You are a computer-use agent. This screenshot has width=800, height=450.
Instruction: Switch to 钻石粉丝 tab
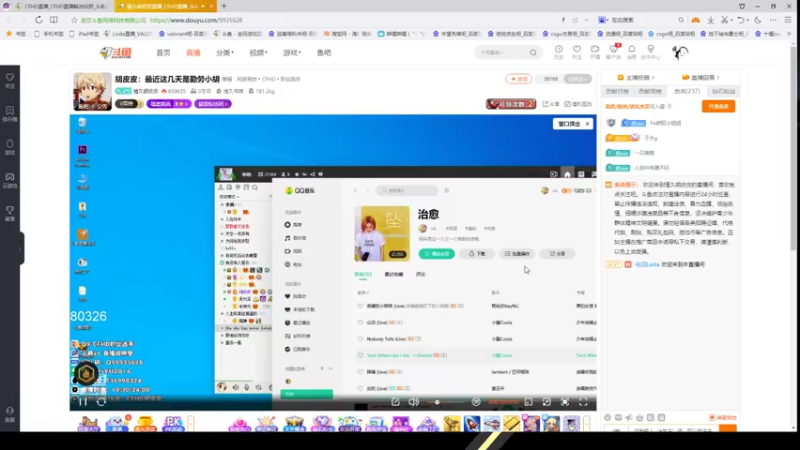click(x=723, y=91)
